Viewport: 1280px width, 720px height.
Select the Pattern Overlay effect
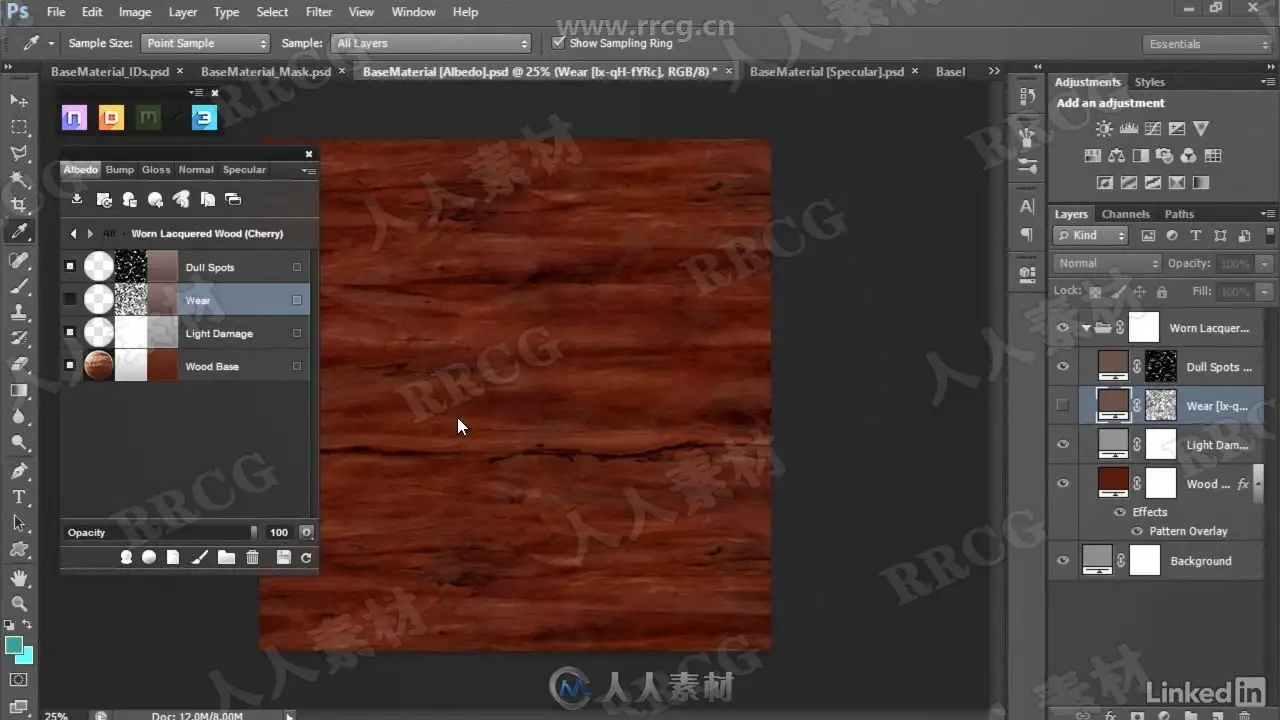(1188, 531)
